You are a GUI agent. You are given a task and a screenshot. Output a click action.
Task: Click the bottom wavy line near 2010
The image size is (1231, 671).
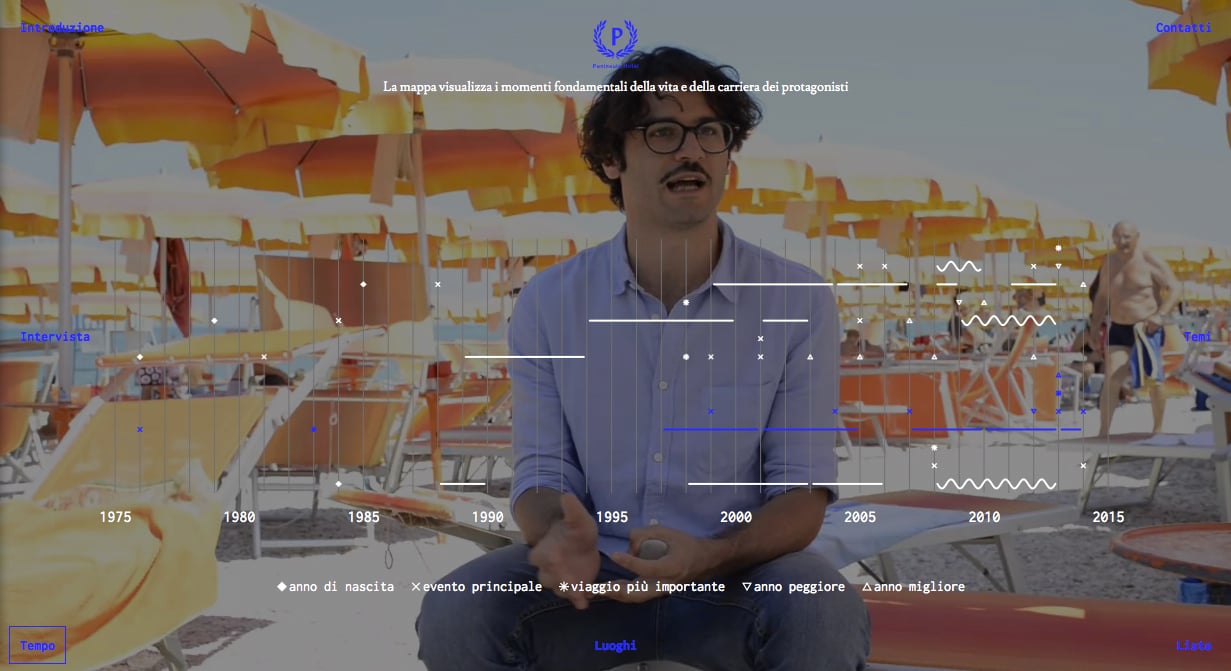(983, 484)
